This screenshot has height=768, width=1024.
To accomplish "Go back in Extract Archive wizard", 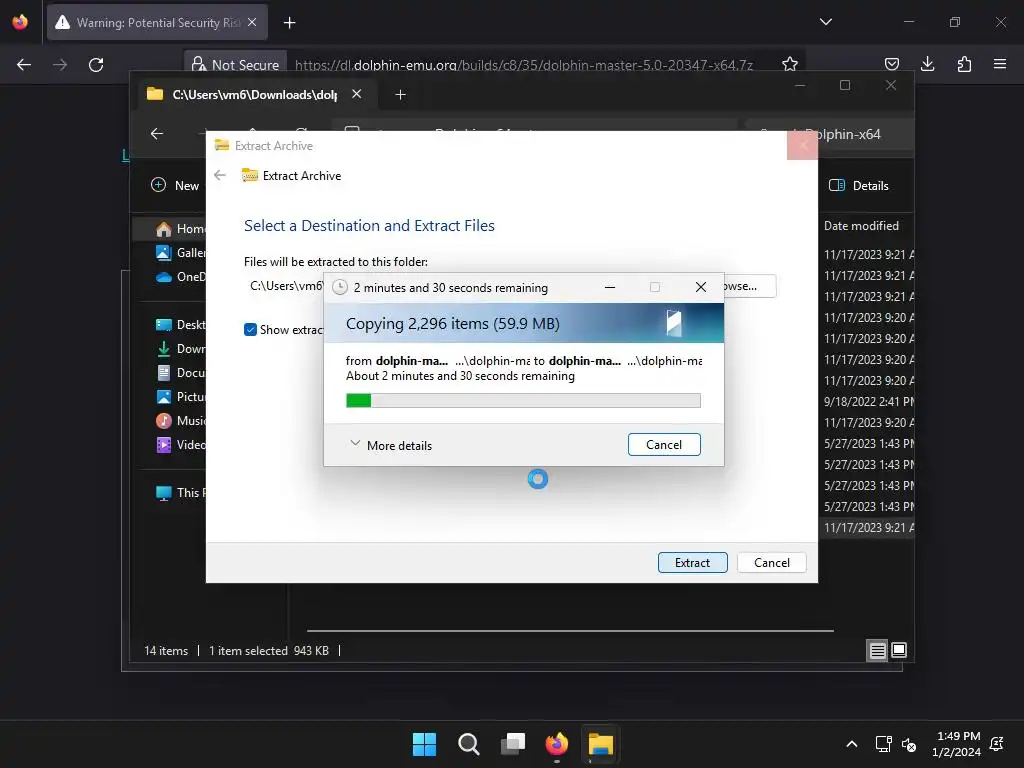I will click(x=220, y=175).
